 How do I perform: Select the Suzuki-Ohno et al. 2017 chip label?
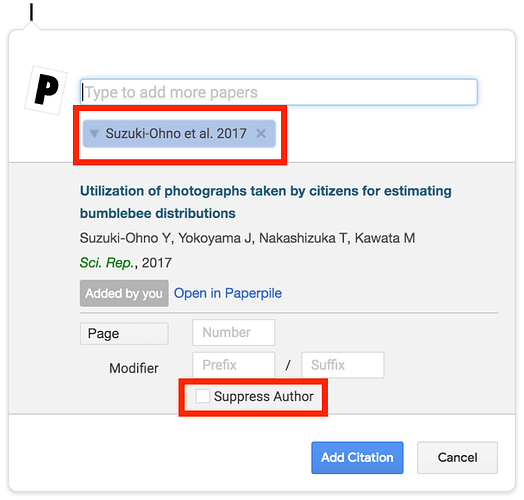pyautogui.click(x=176, y=134)
